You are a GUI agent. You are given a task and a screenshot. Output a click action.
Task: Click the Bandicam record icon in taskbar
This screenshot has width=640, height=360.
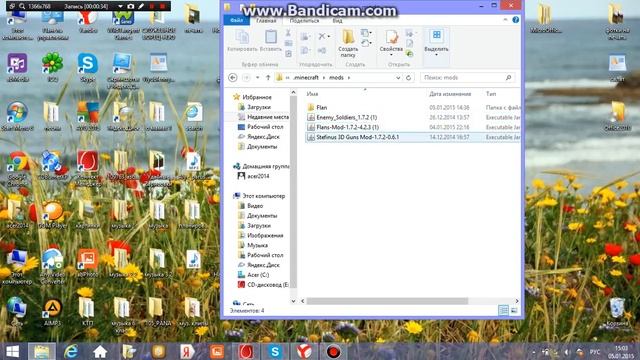[333, 351]
